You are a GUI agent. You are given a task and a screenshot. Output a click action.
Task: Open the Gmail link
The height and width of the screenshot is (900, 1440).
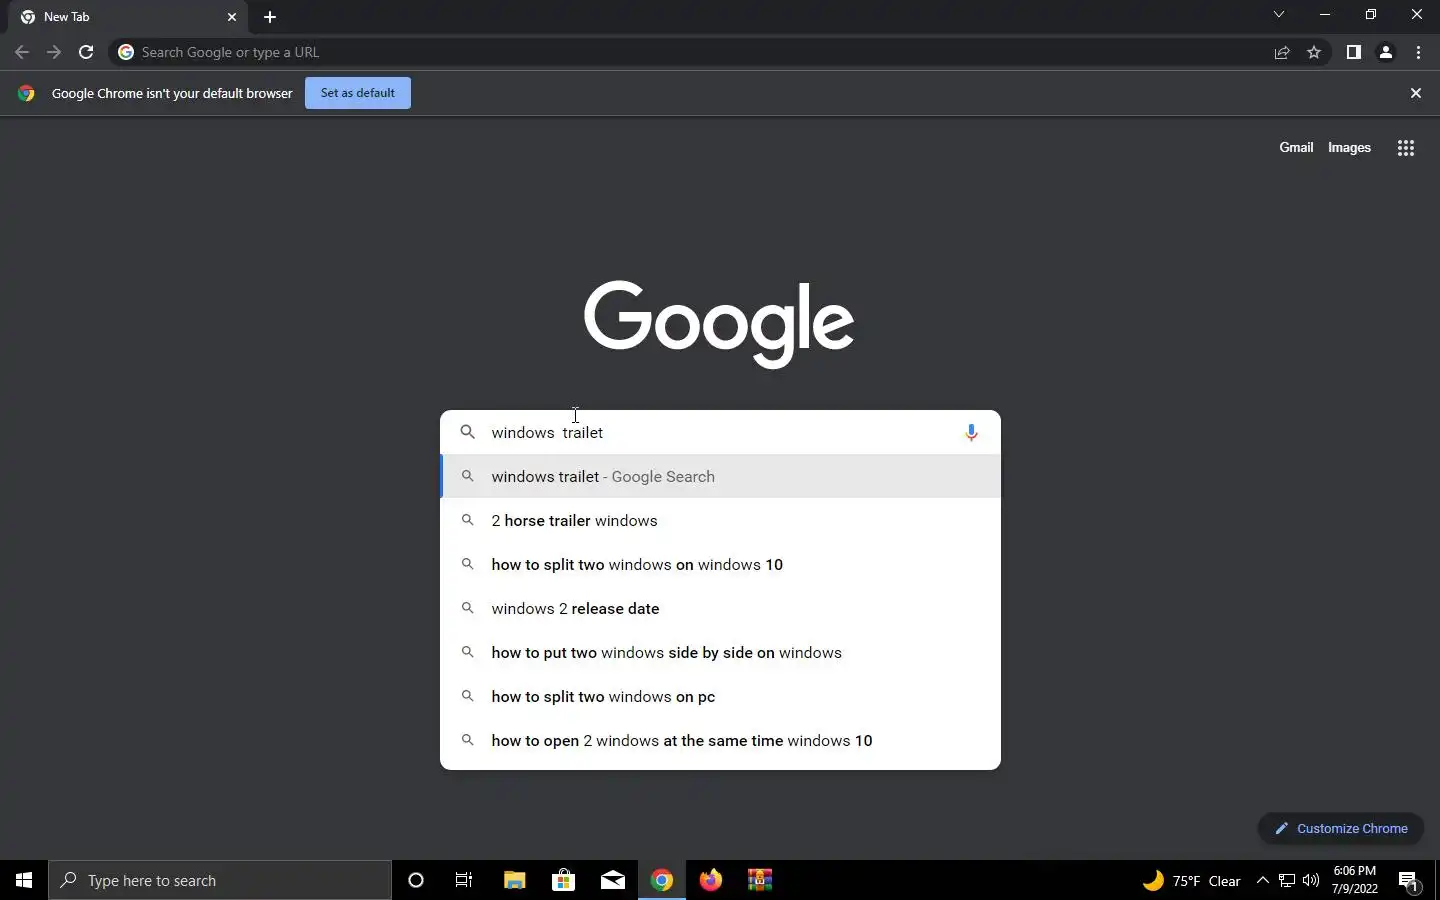tap(1296, 147)
